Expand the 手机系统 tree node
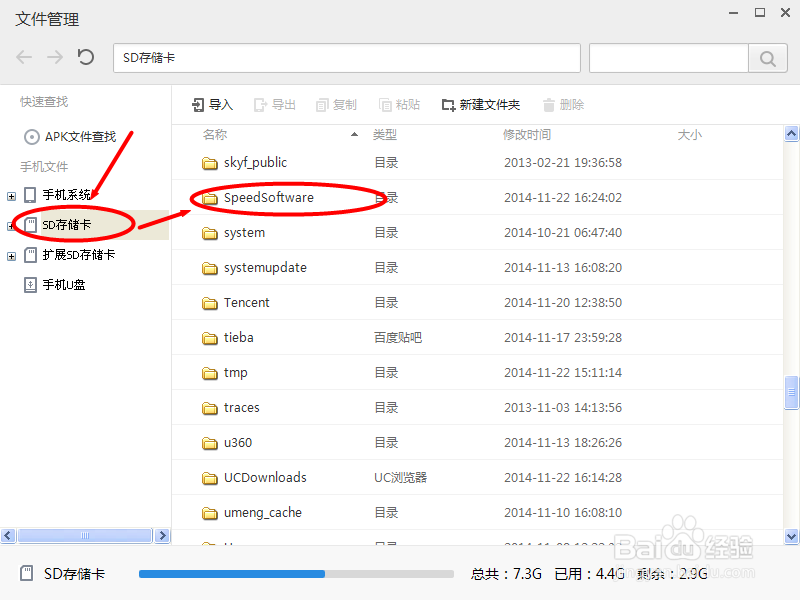800x600 pixels. pos(10,195)
